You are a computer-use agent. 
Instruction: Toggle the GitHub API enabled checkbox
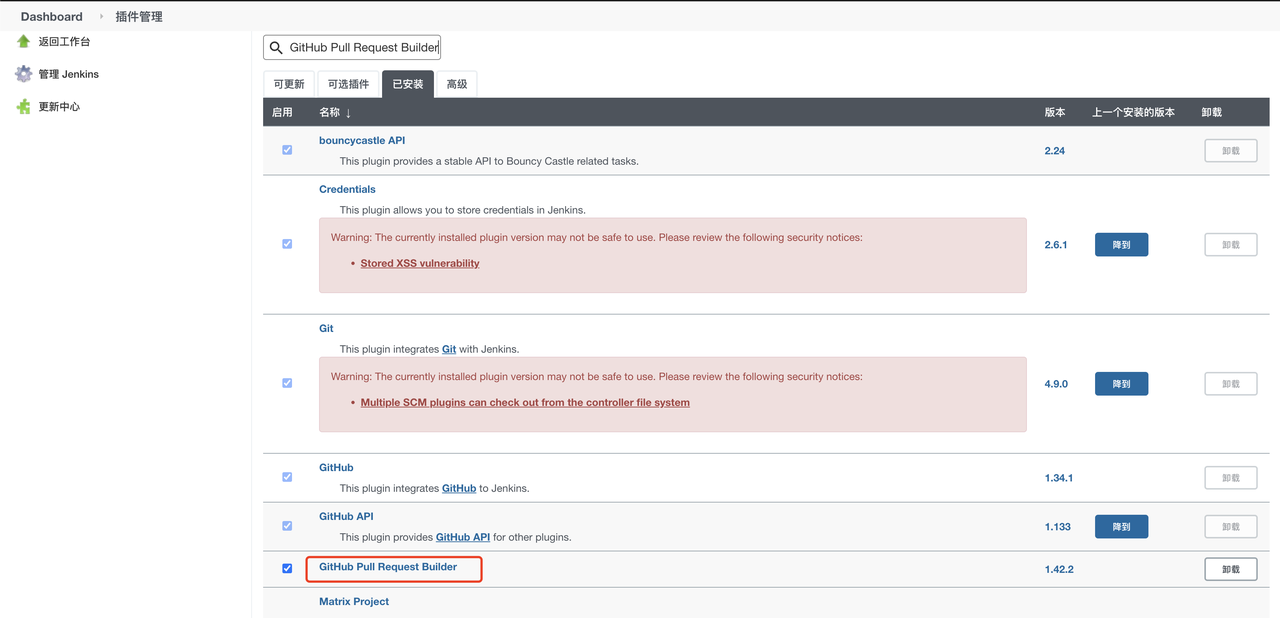coord(287,526)
